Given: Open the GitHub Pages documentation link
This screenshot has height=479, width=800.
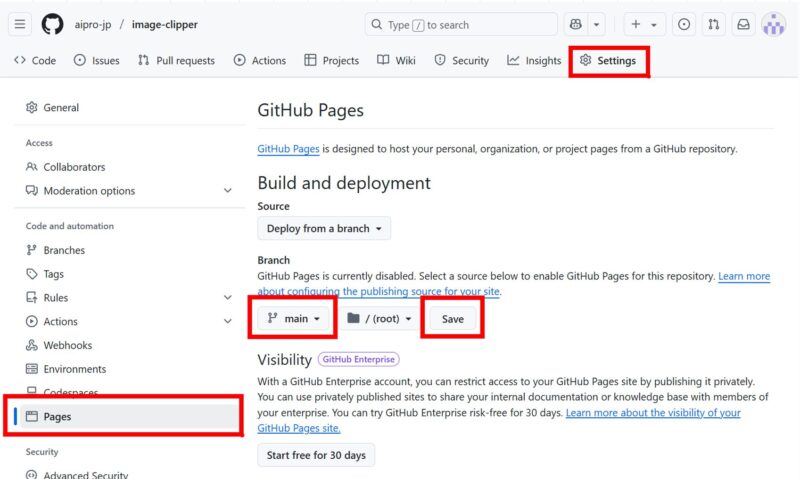Looking at the screenshot, I should click(x=288, y=149).
